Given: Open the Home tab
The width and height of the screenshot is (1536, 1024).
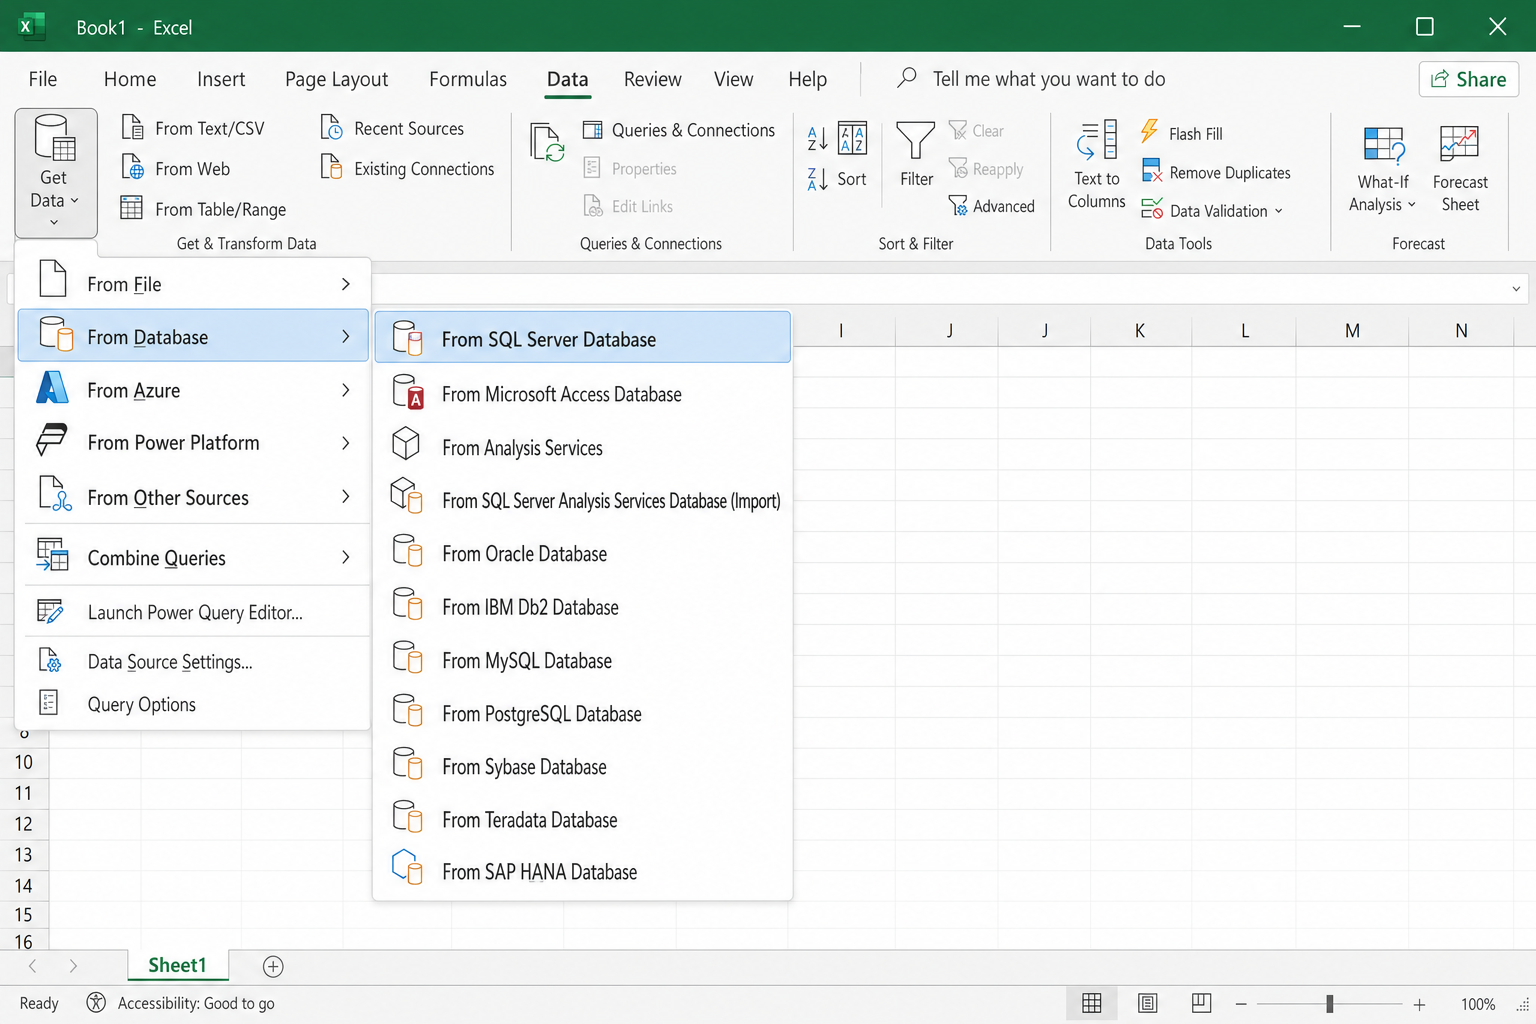Looking at the screenshot, I should tap(130, 79).
